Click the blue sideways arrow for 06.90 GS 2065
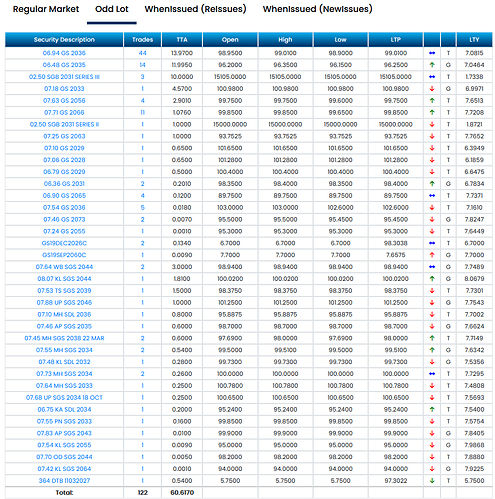 click(432, 196)
